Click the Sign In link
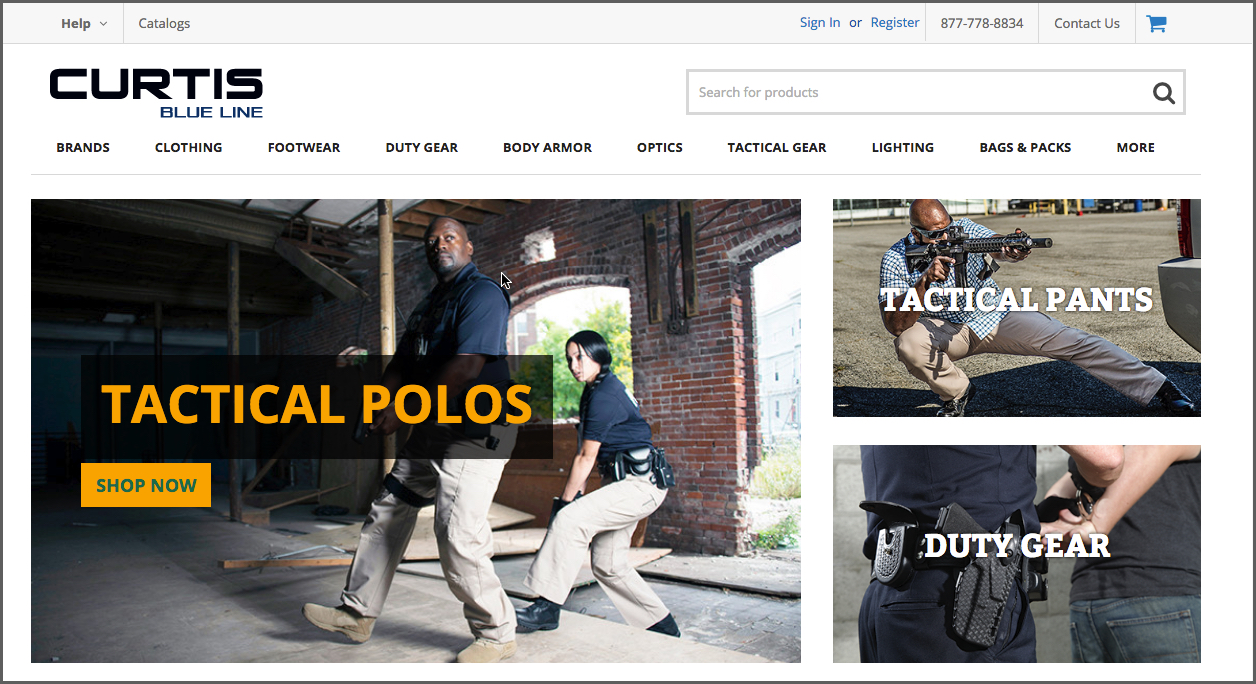Viewport: 1256px width, 684px height. click(819, 23)
